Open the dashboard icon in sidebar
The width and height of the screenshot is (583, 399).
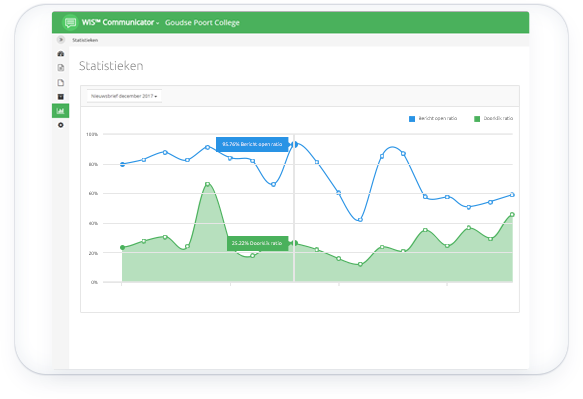pos(61,54)
